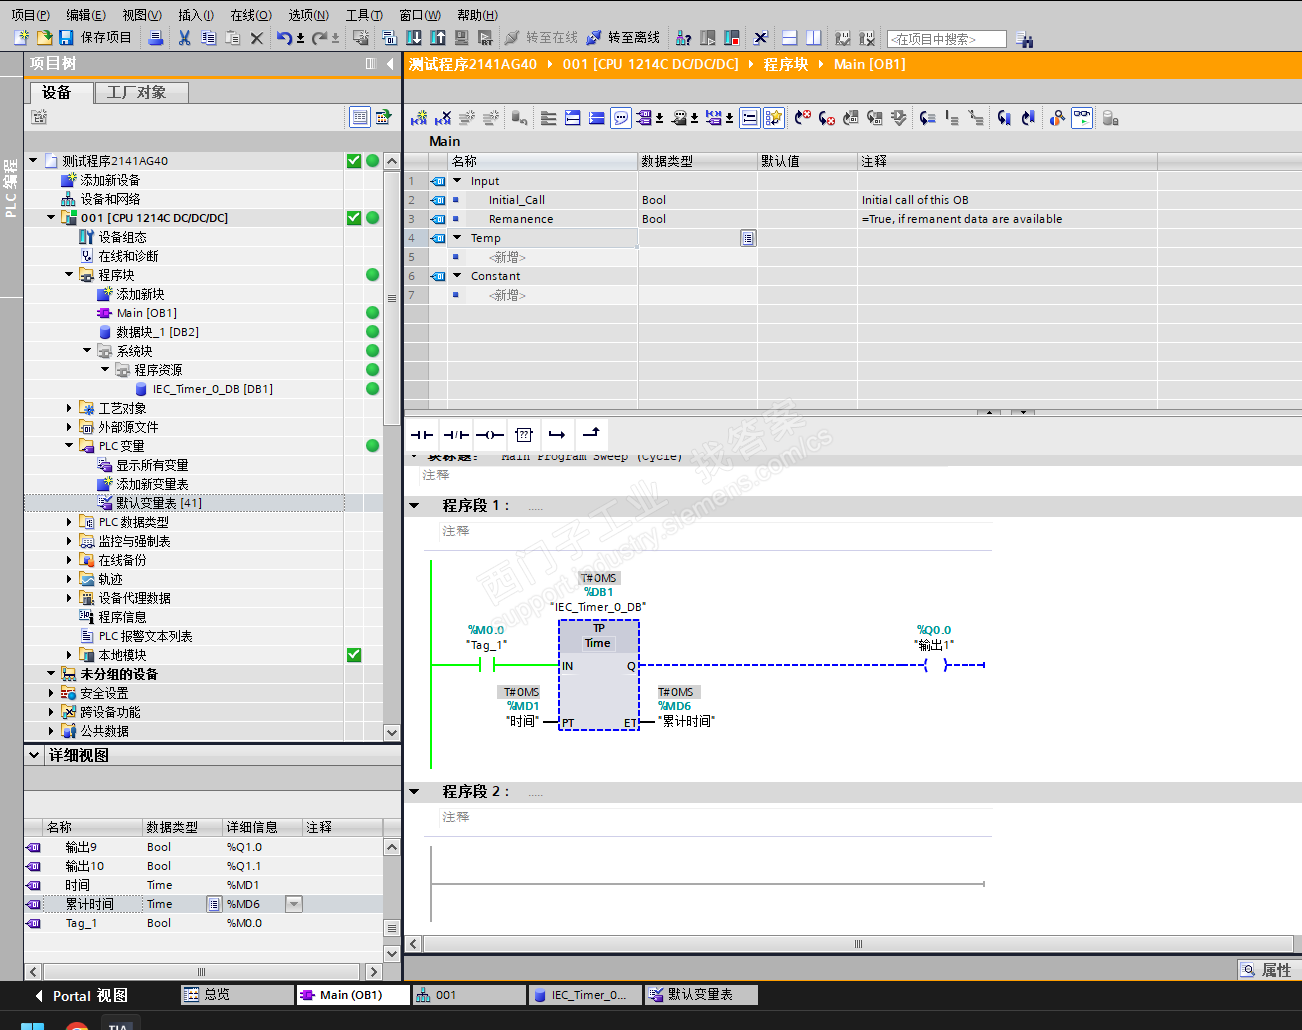Screen dimensions: 1302x1030
Task: Click the search in project input field
Action: pos(946,39)
